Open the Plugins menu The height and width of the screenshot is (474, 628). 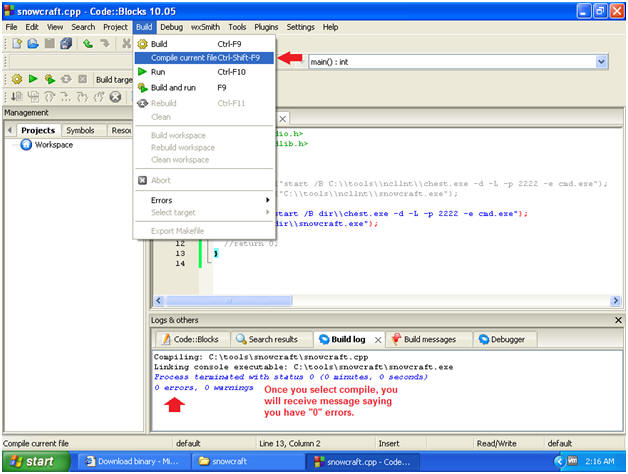tap(266, 27)
